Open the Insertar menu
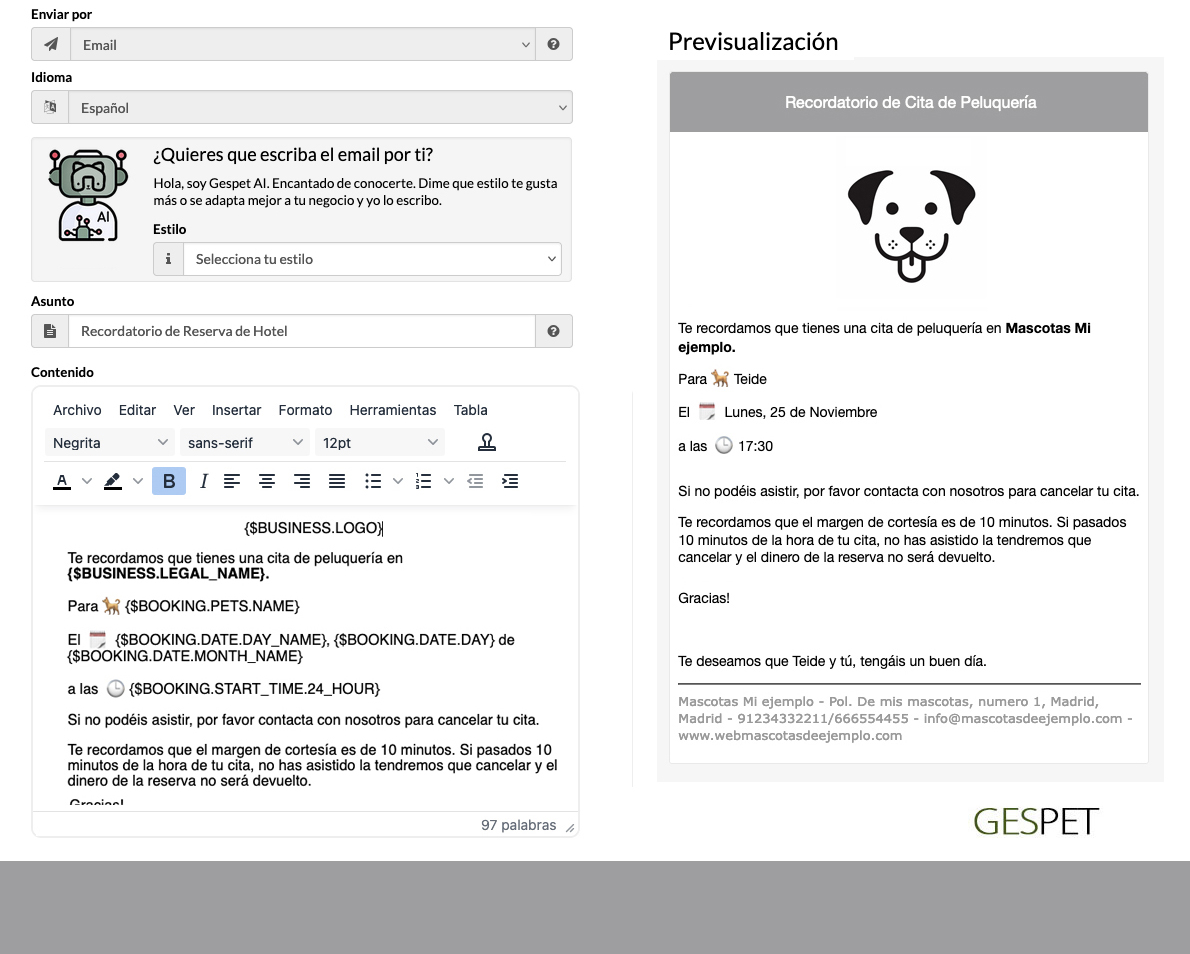Viewport: 1190px width, 954px height. [x=236, y=410]
